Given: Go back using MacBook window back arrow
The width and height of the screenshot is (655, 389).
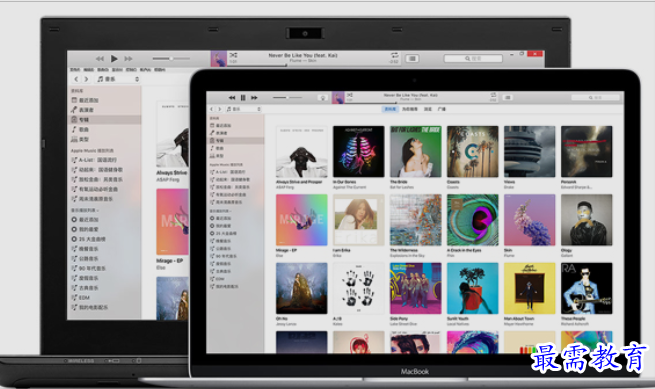Looking at the screenshot, I should pyautogui.click(x=212, y=109).
